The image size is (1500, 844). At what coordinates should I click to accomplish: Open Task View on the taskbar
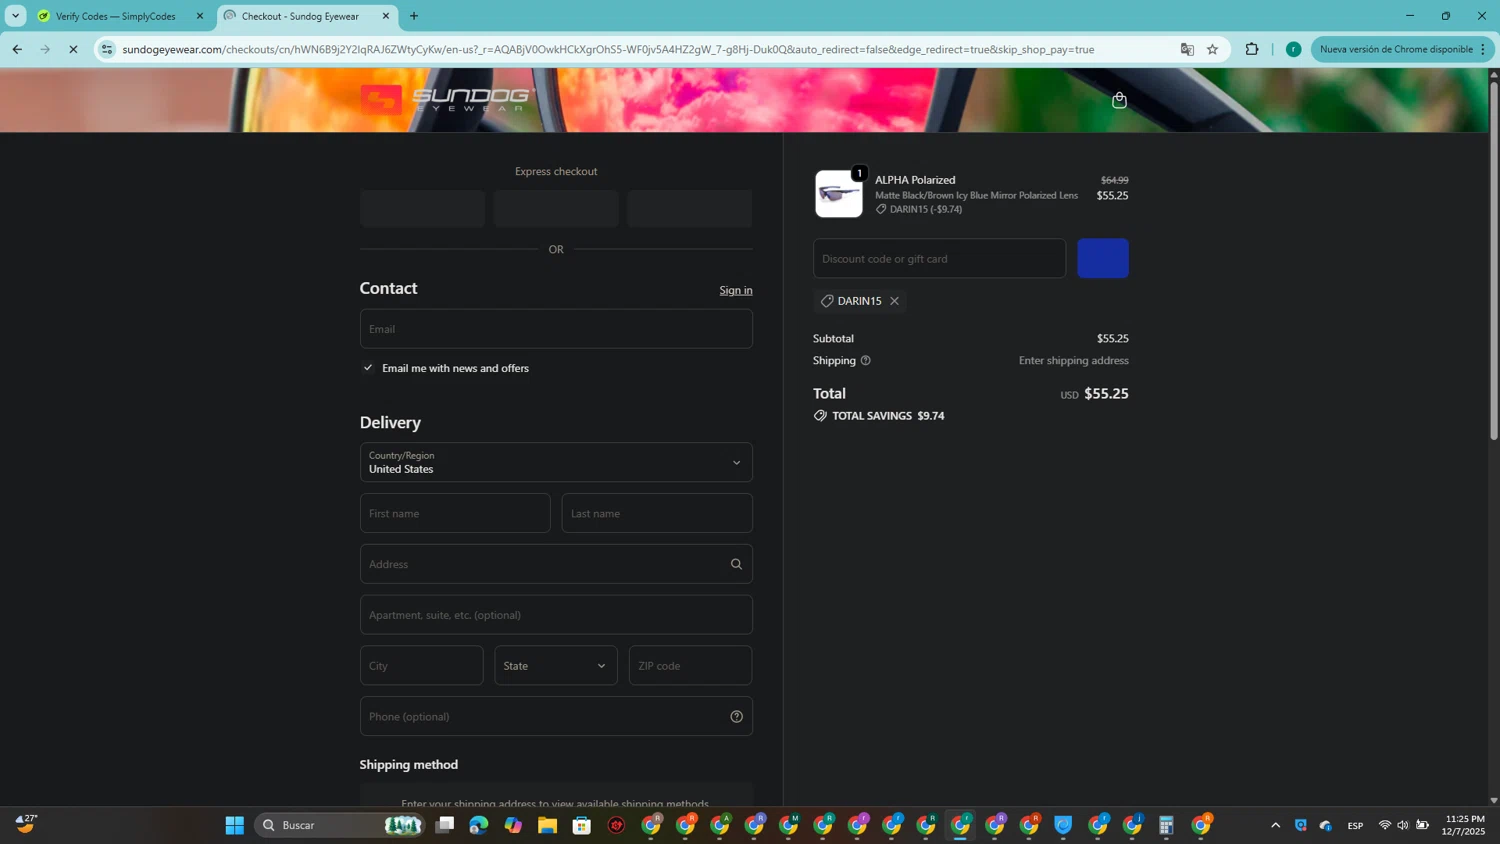(445, 825)
